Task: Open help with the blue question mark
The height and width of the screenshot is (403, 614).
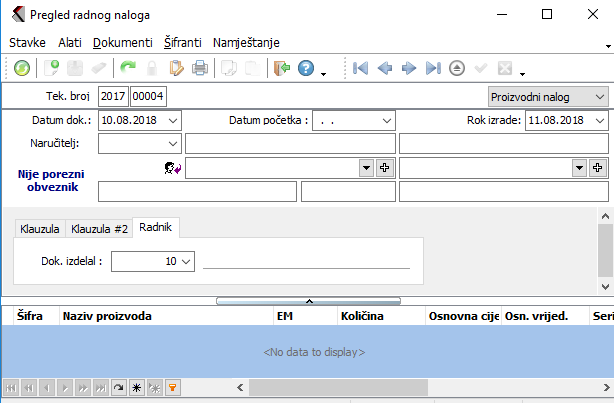Action: click(x=306, y=69)
